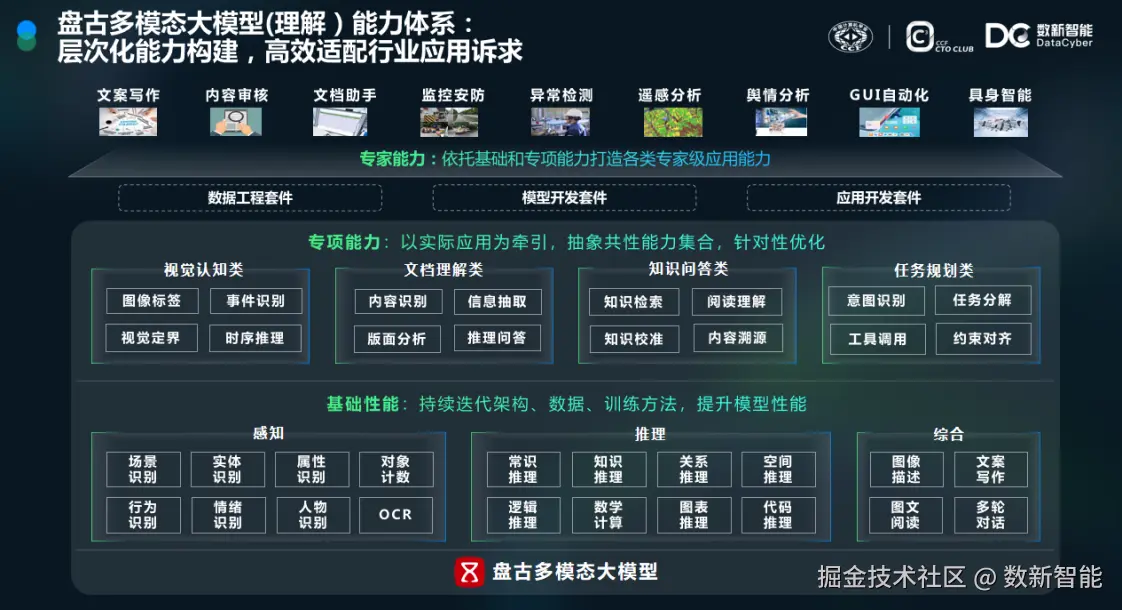Click the 约束对齐 box
Image resolution: width=1122 pixels, height=610 pixels.
point(983,339)
